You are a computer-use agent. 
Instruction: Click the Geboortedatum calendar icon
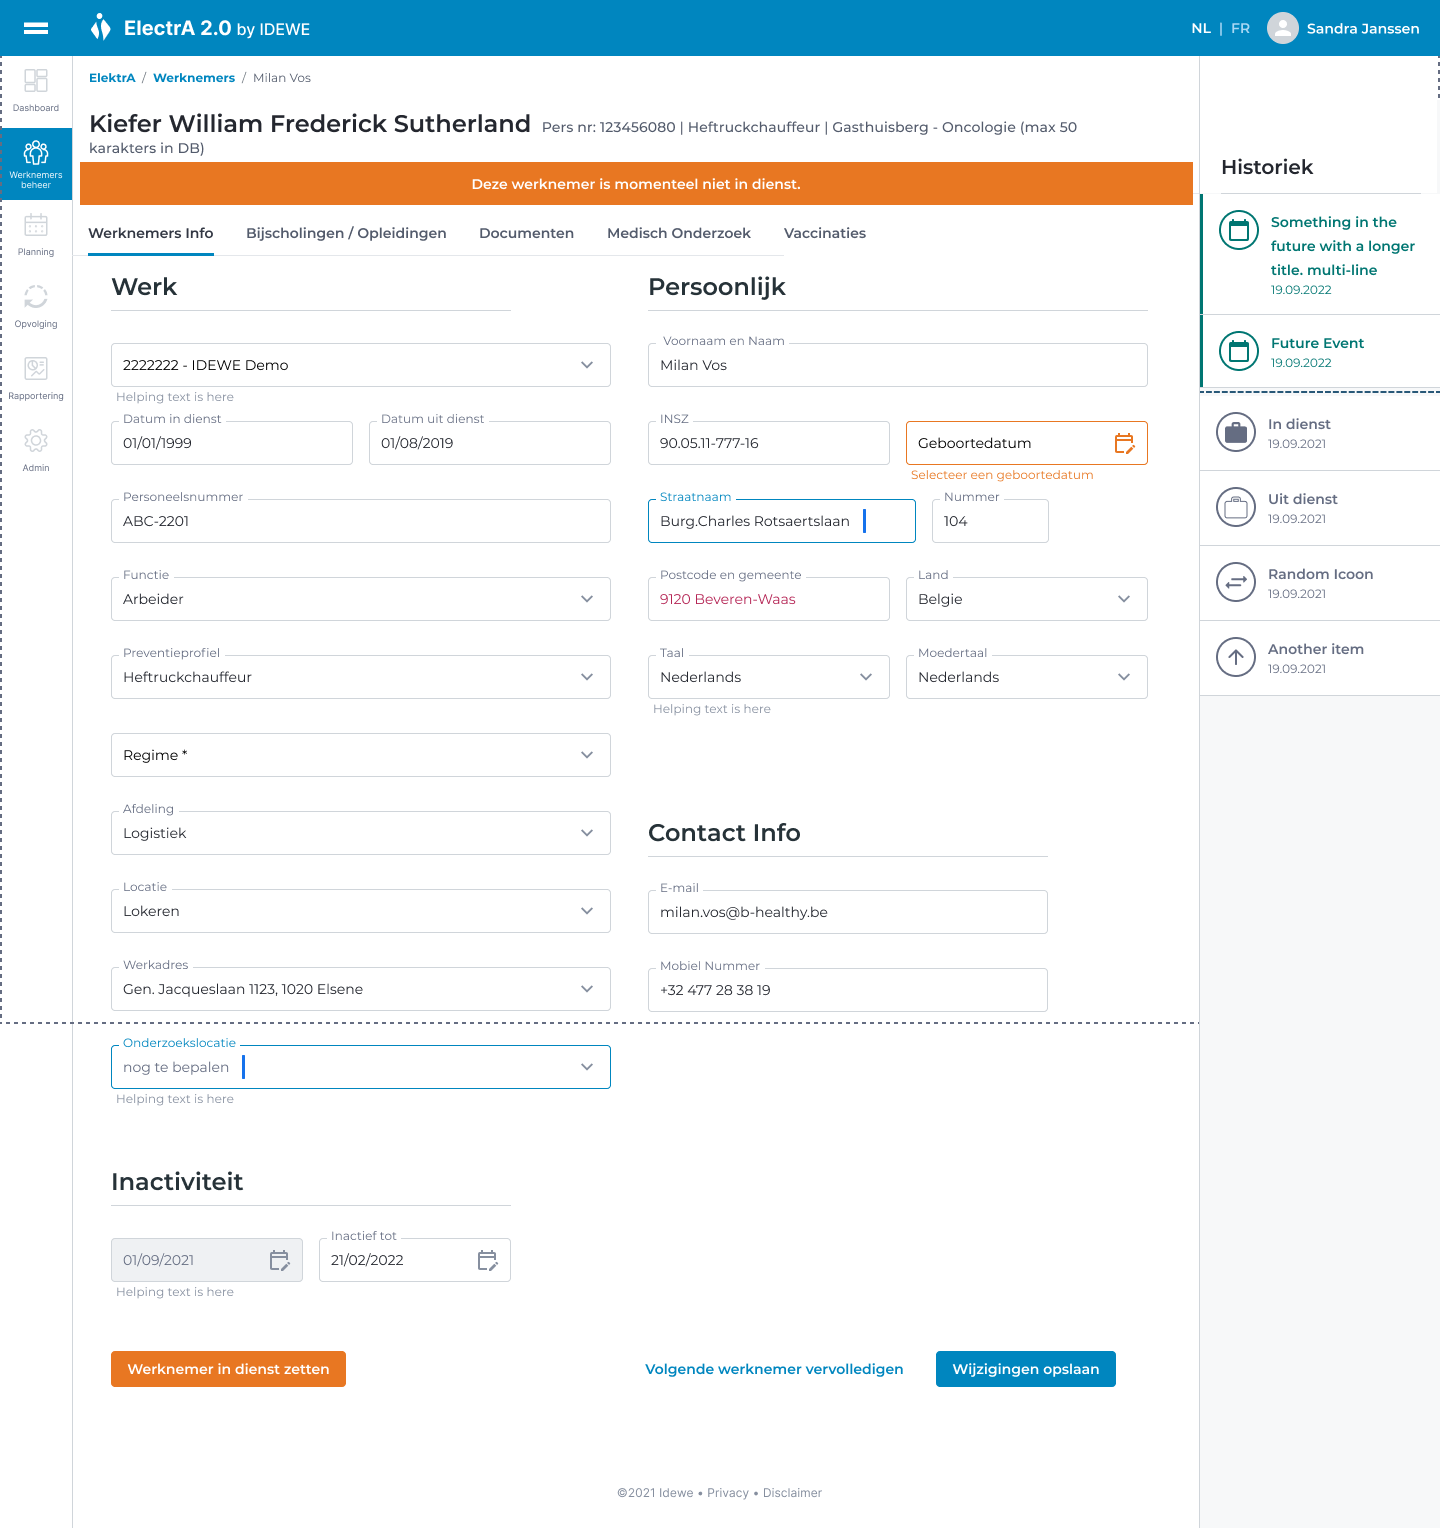pos(1124,443)
